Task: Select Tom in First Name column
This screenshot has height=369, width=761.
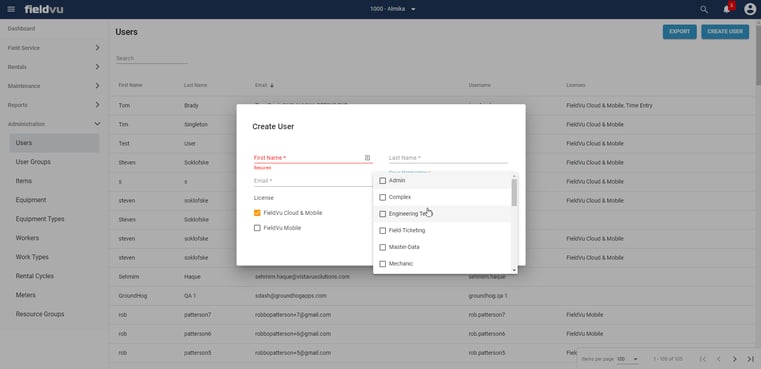Action: tap(124, 105)
